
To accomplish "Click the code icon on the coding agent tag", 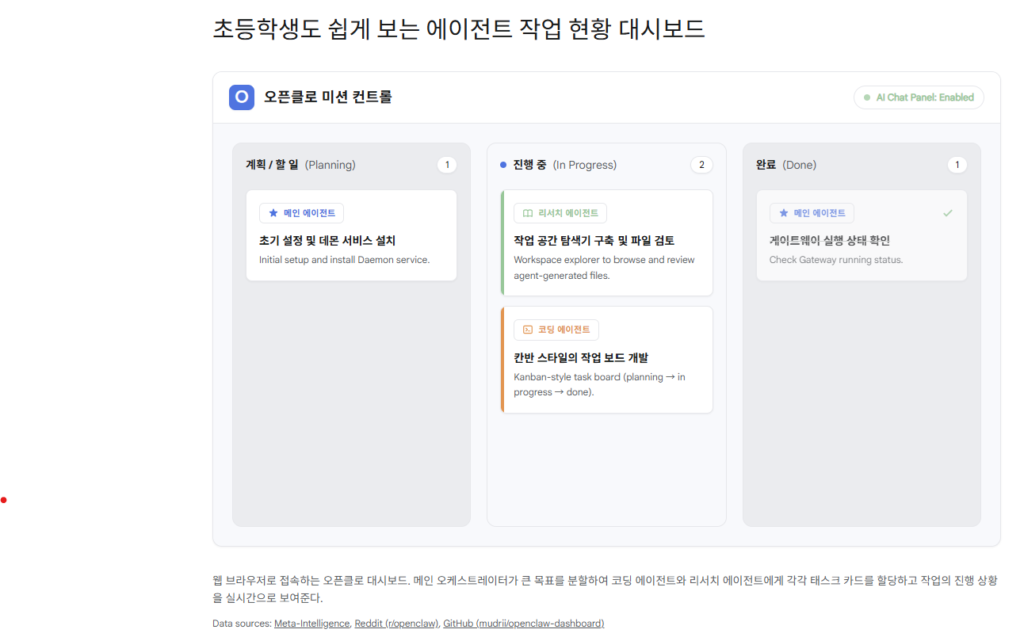I will pos(527,329).
